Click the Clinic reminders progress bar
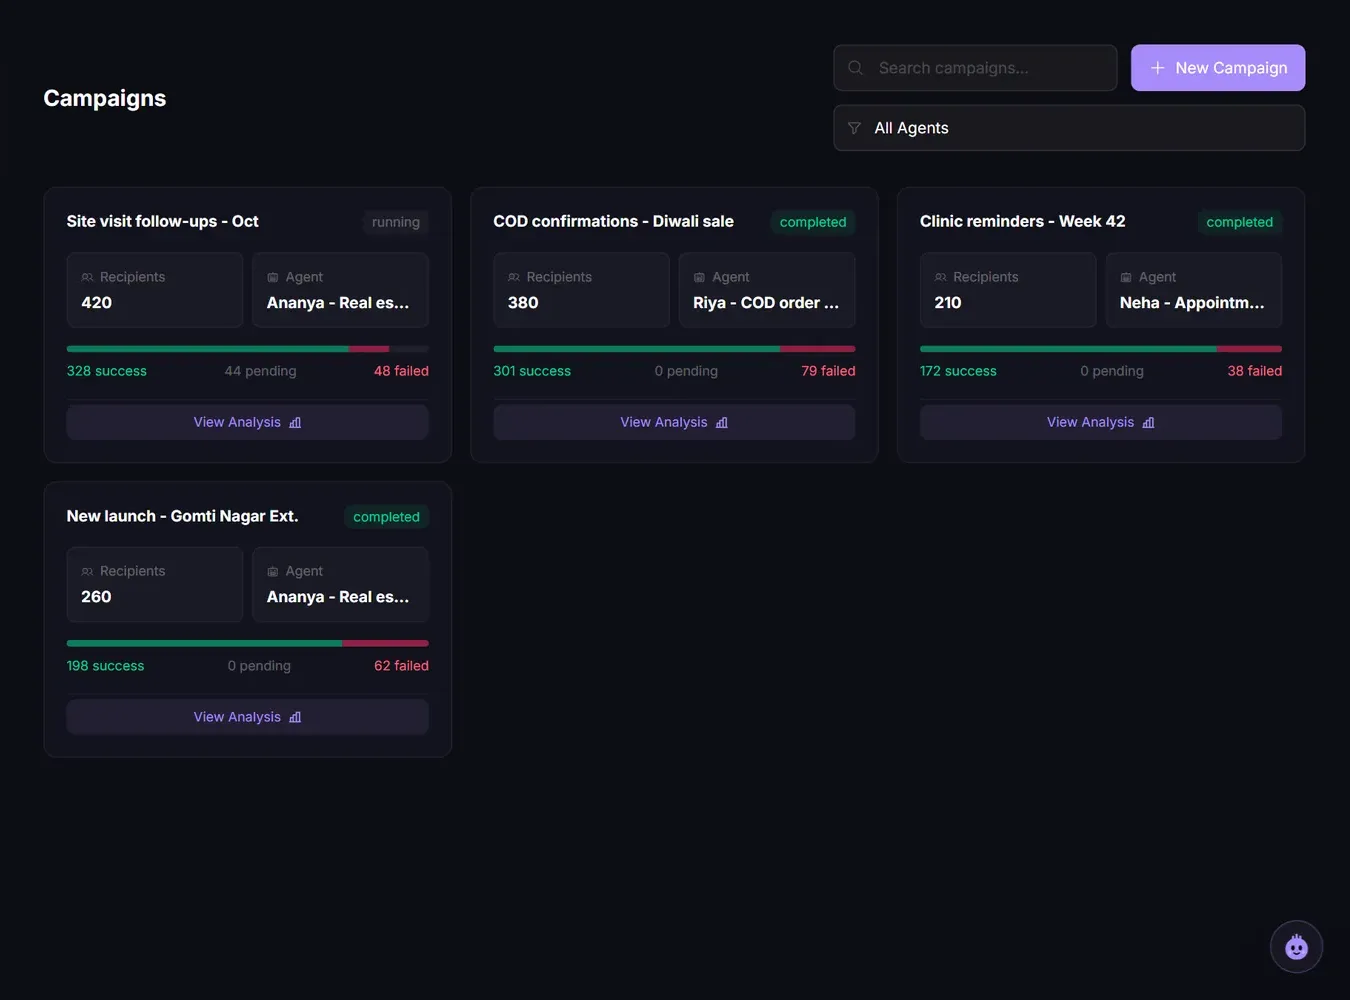Screen dimensions: 1350x1000 1101,349
